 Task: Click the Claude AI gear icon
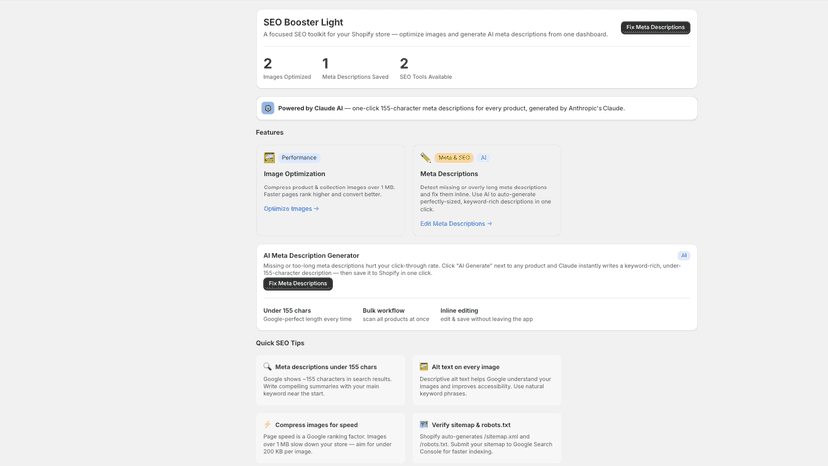click(x=268, y=108)
